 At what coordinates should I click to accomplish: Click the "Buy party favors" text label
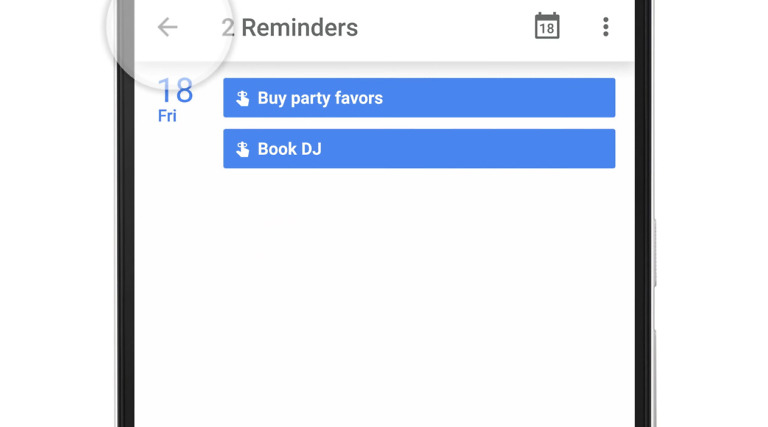pyautogui.click(x=320, y=98)
